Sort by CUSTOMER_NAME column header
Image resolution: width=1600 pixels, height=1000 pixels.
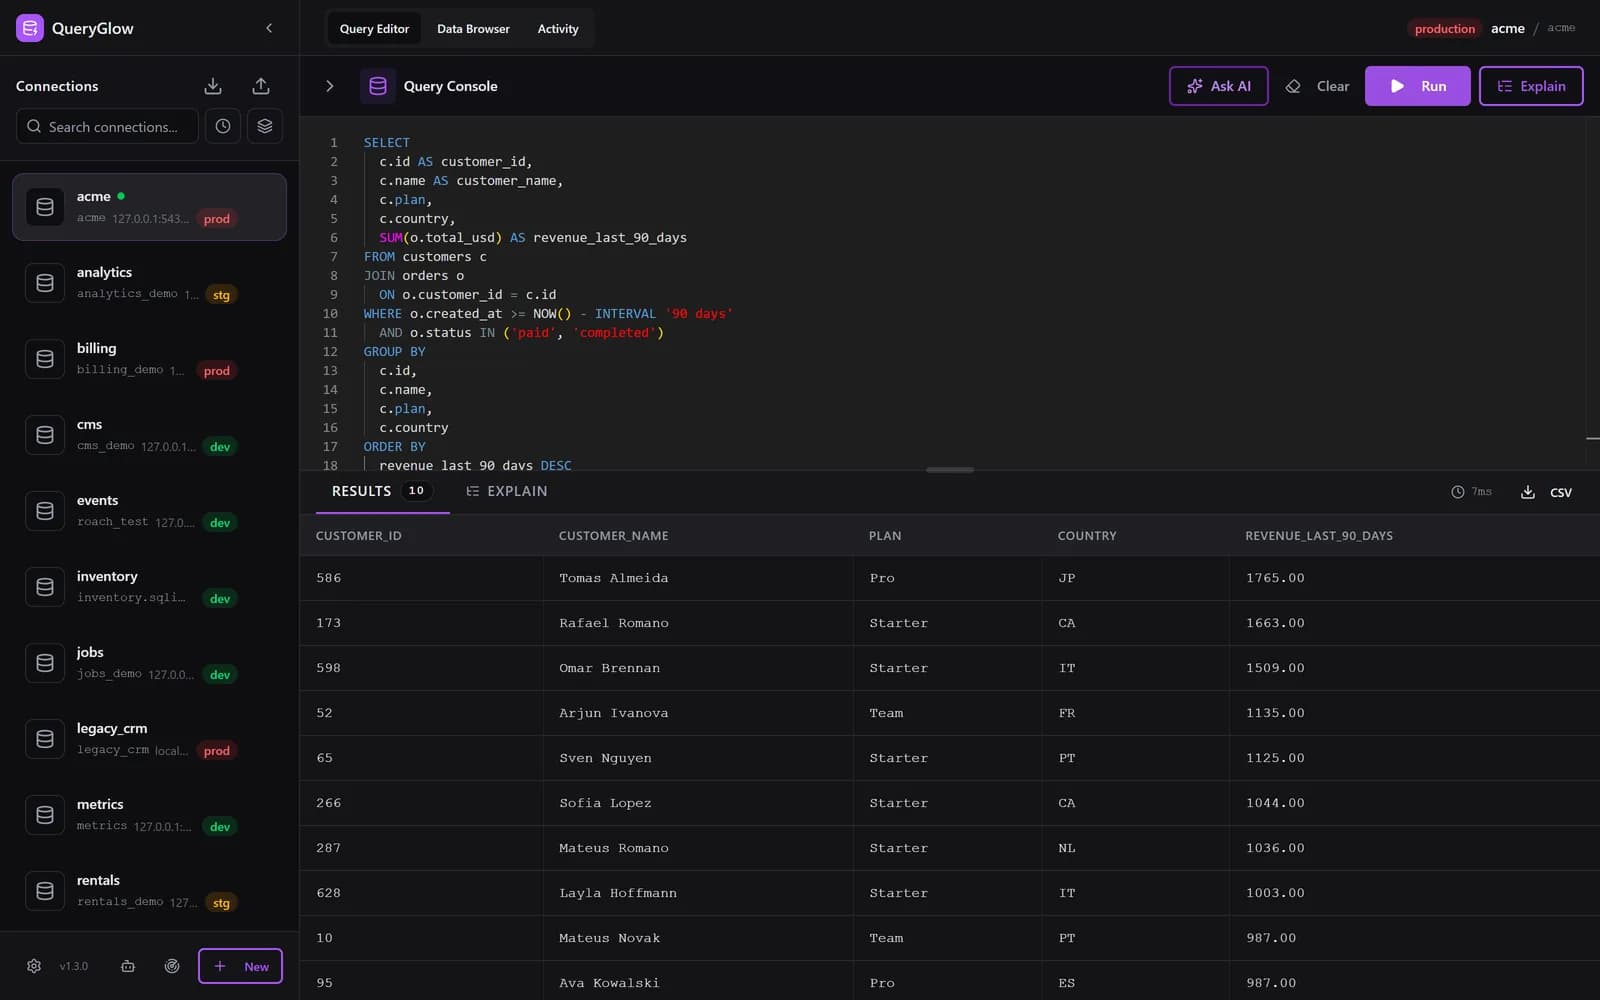pos(613,536)
